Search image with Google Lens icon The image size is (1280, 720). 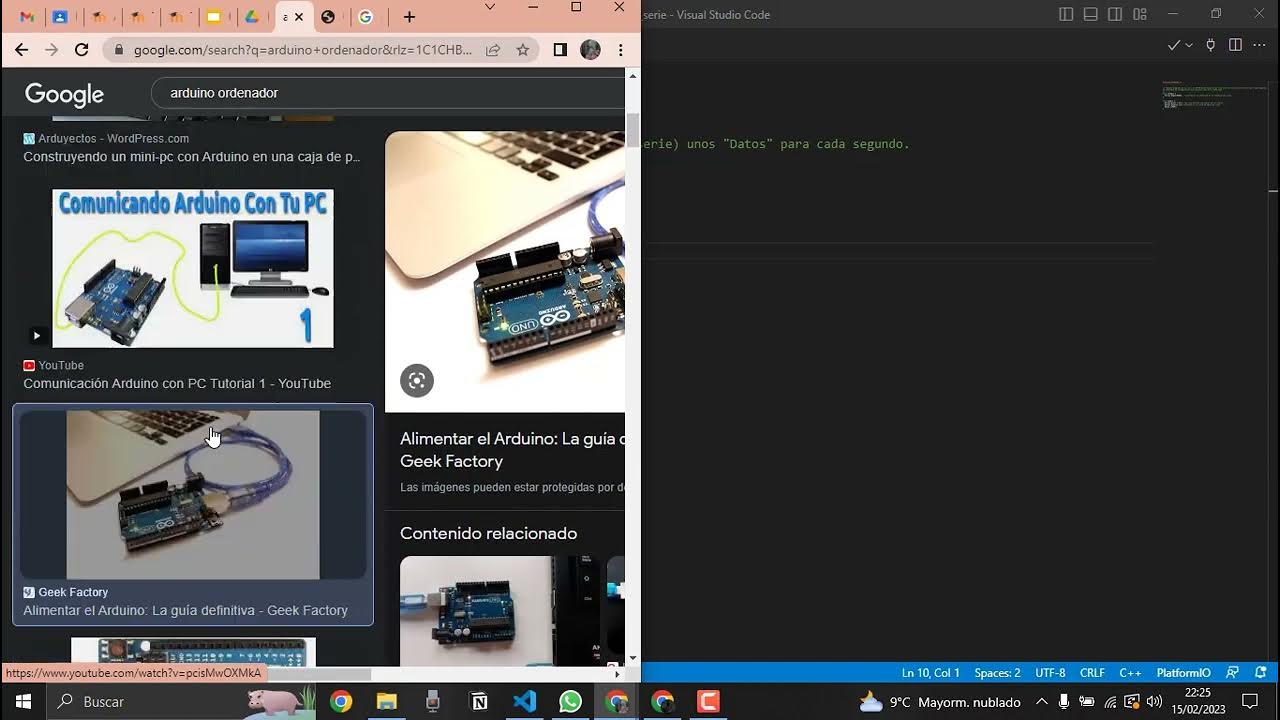(417, 380)
